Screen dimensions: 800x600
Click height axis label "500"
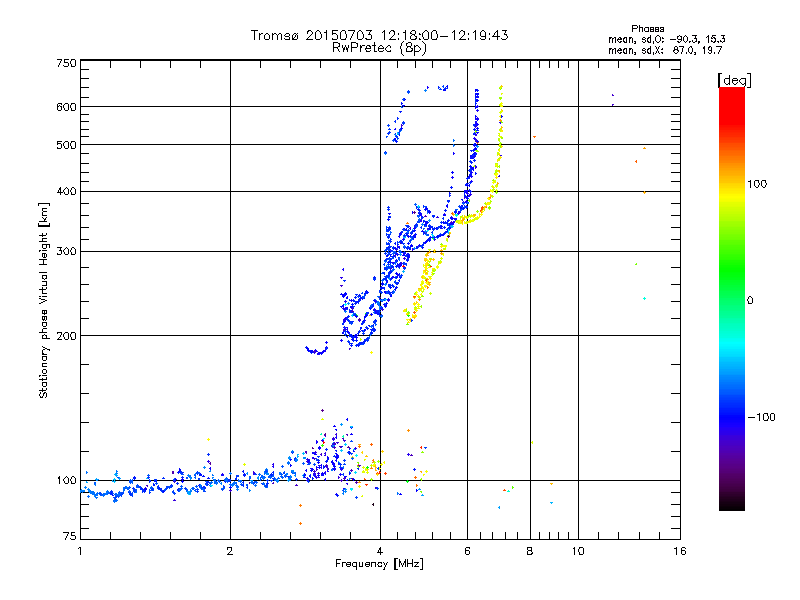point(66,145)
